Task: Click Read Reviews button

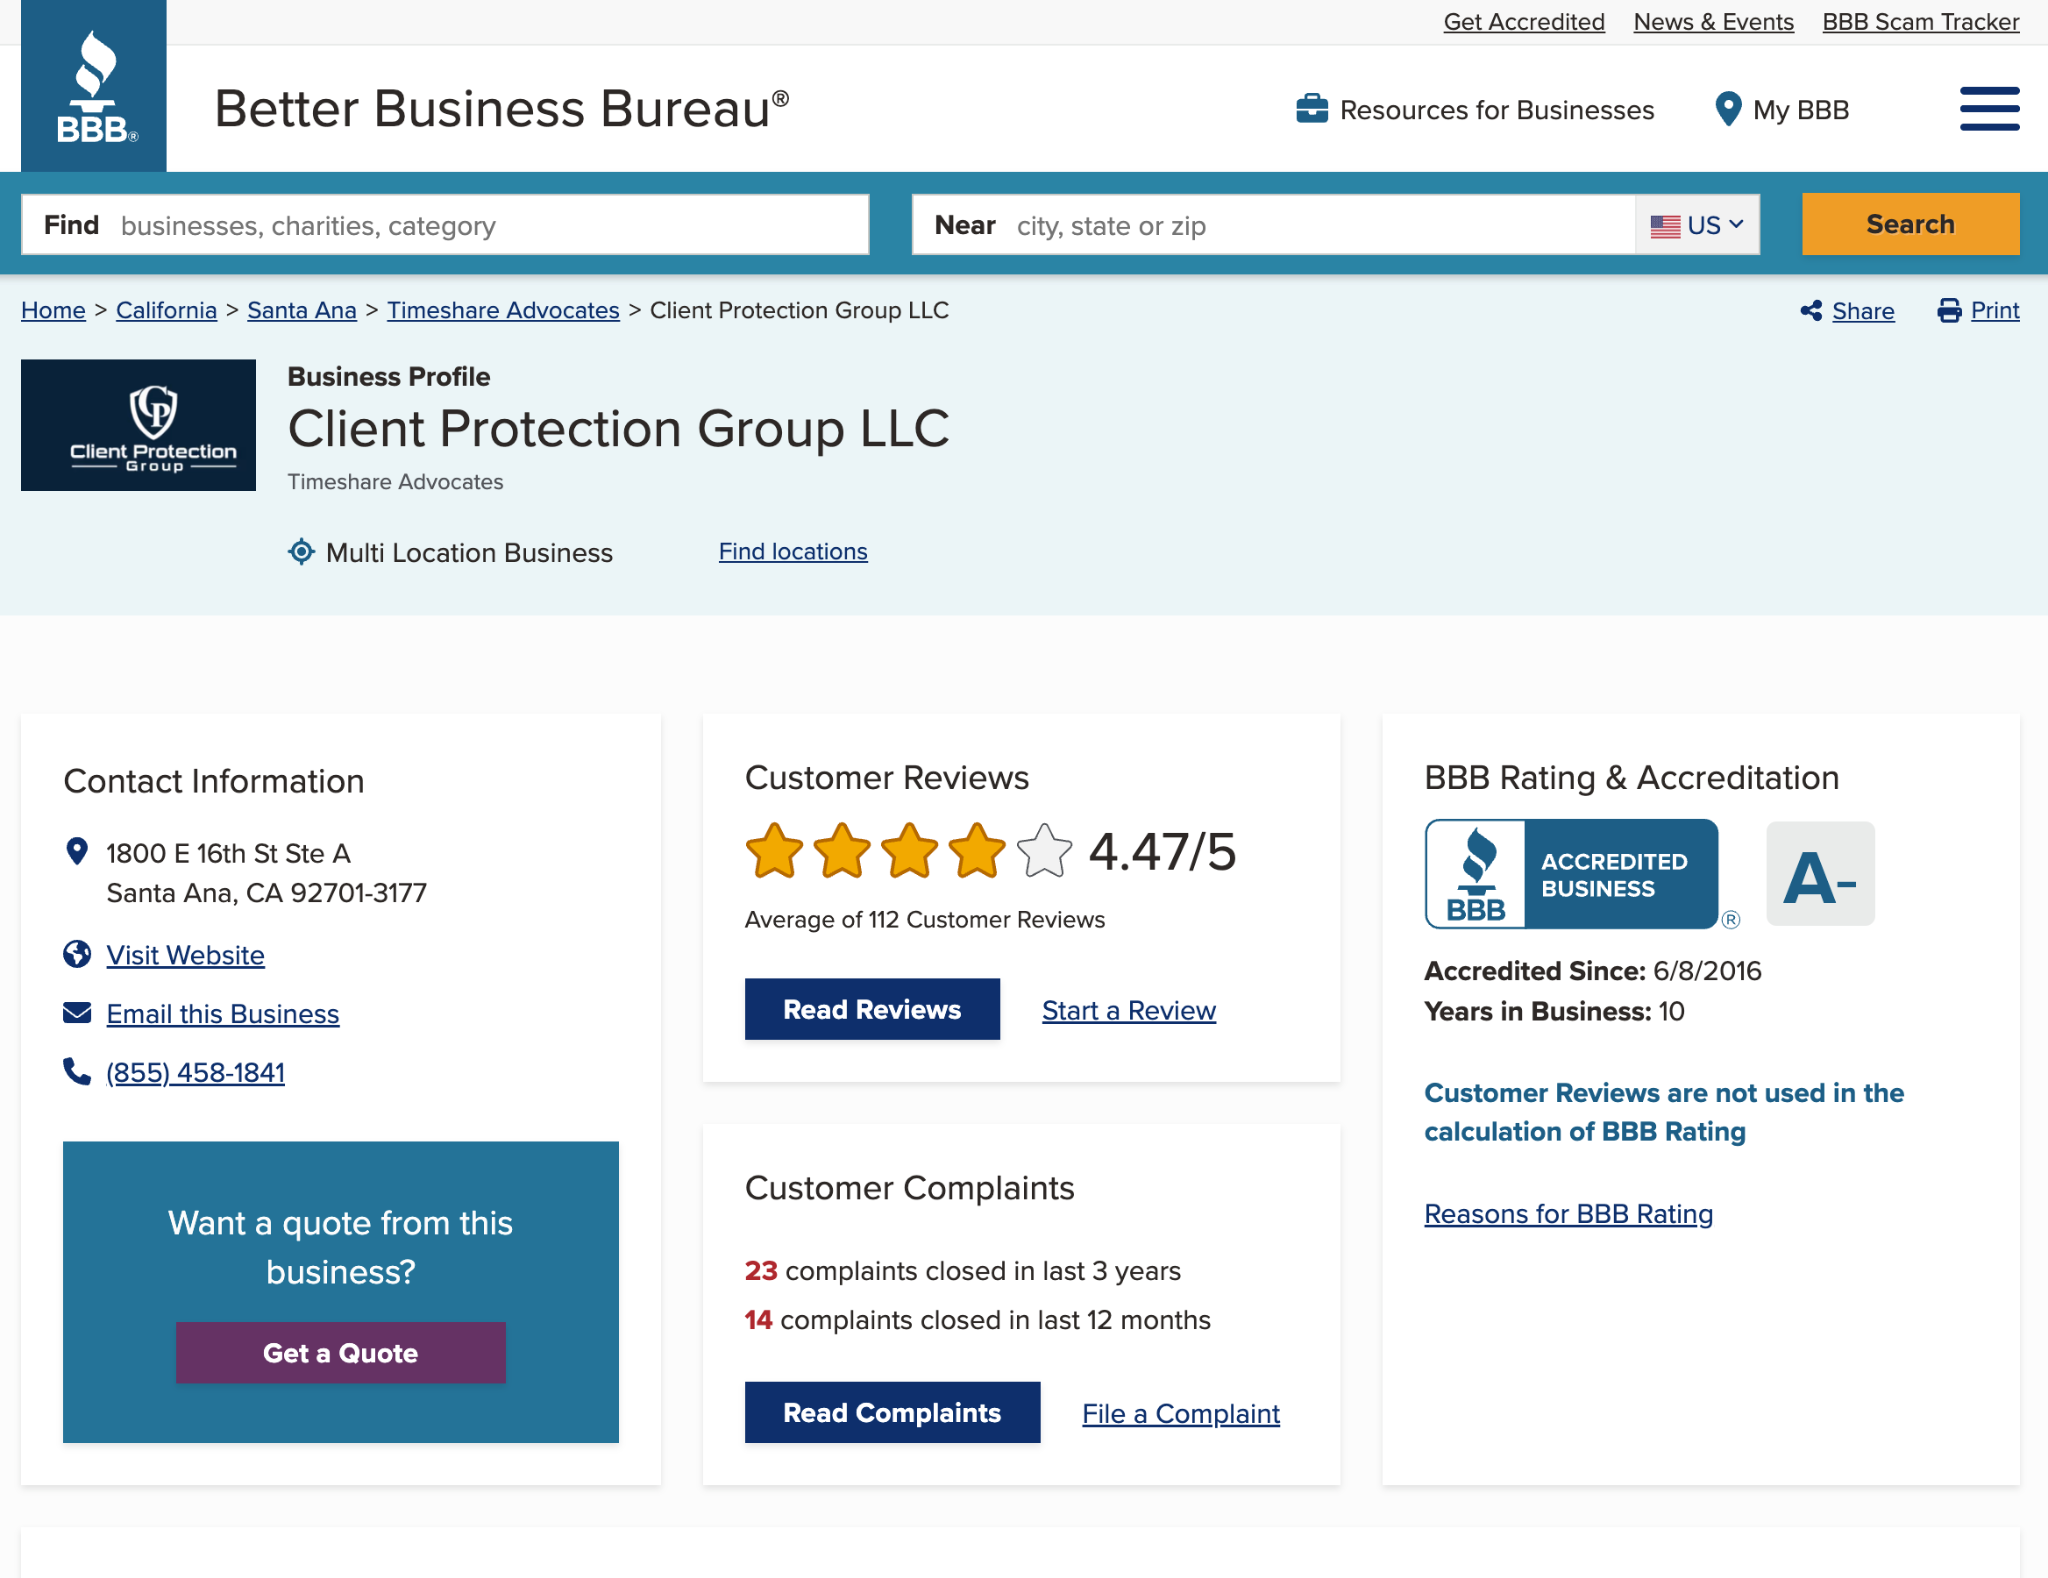Action: pyautogui.click(x=872, y=1009)
